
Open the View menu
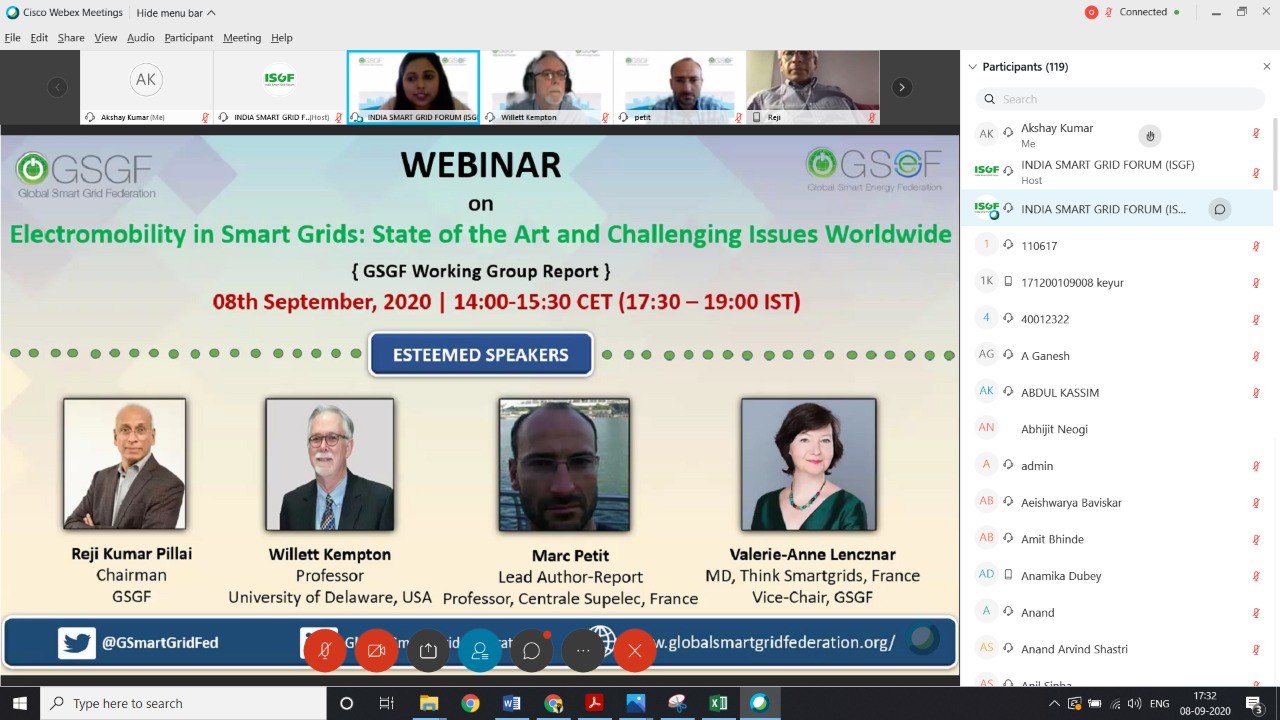106,38
